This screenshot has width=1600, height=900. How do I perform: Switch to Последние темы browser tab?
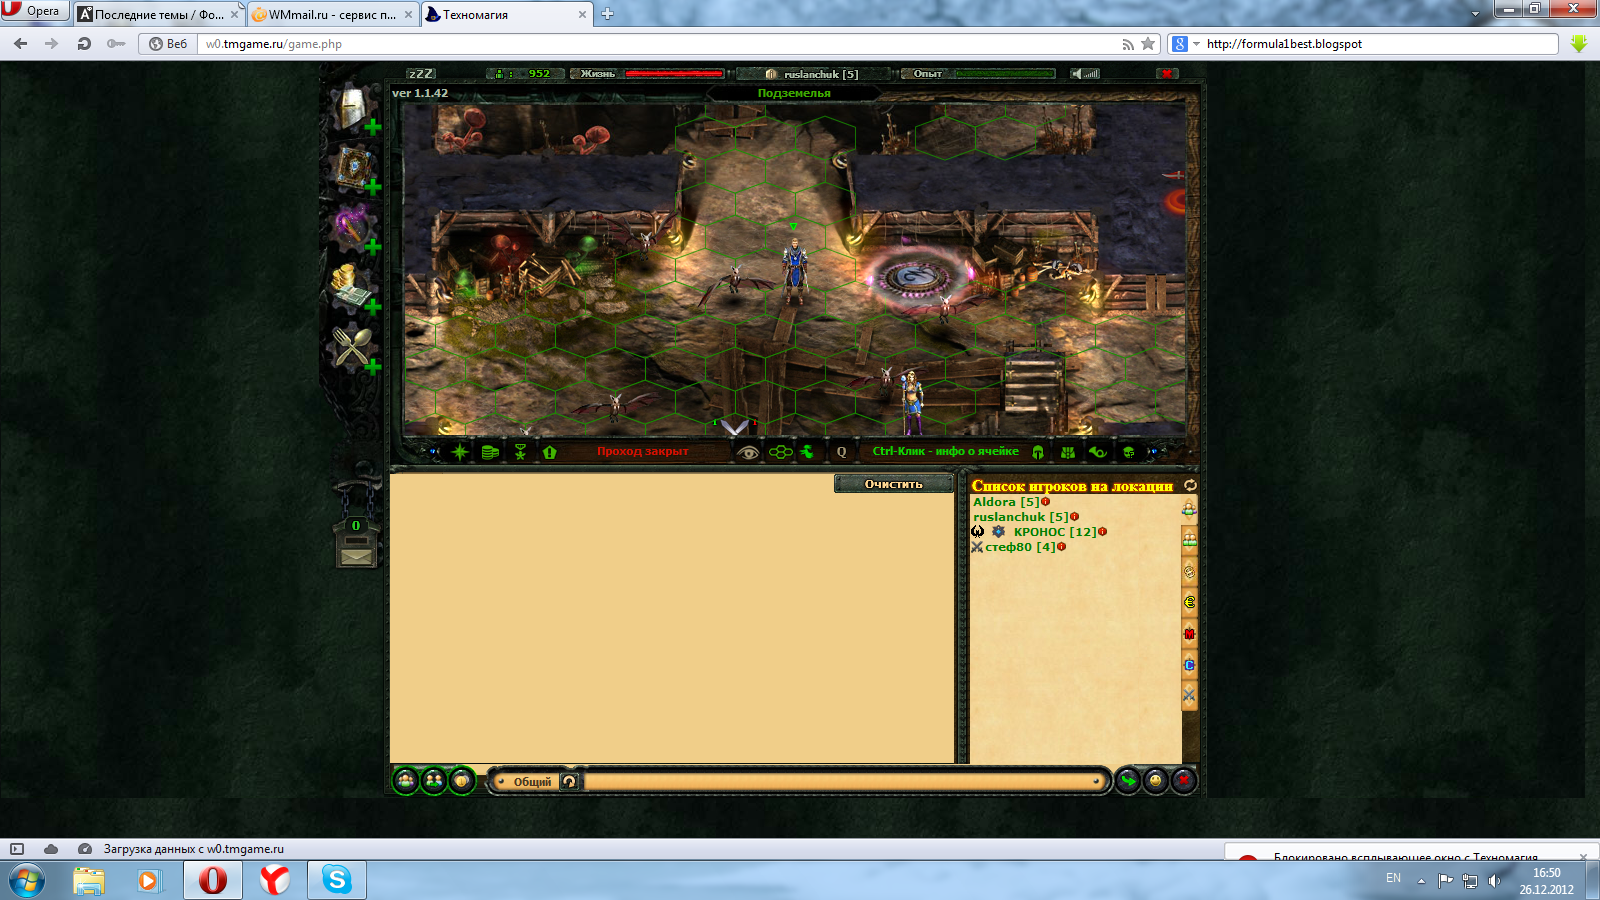[159, 14]
